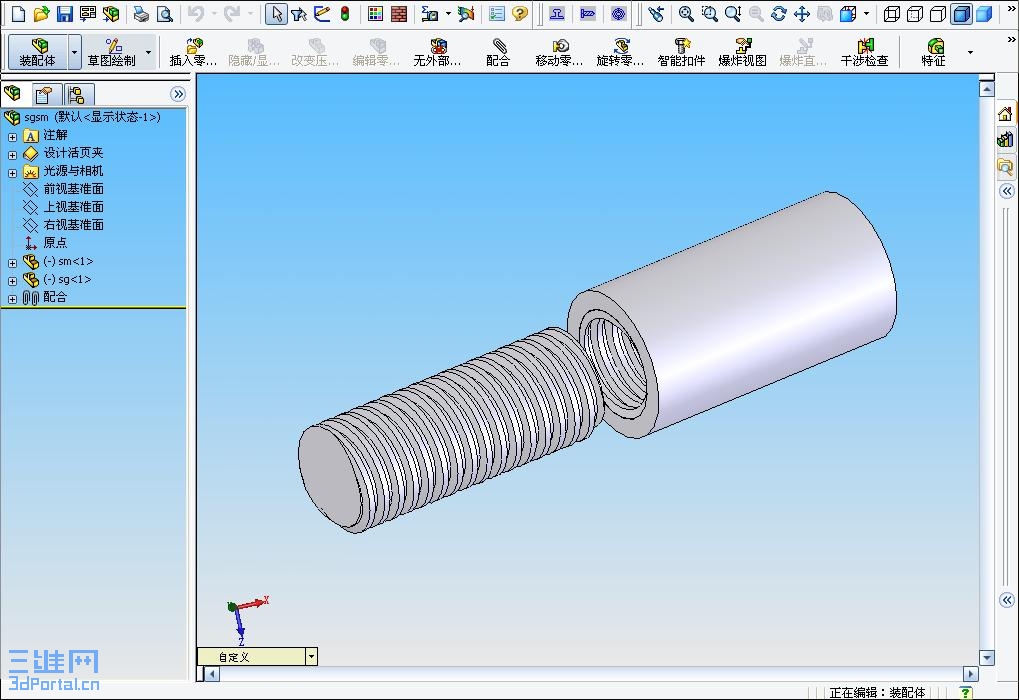Open Print Preview magnifier icon
This screenshot has height=700, width=1019.
pos(165,14)
